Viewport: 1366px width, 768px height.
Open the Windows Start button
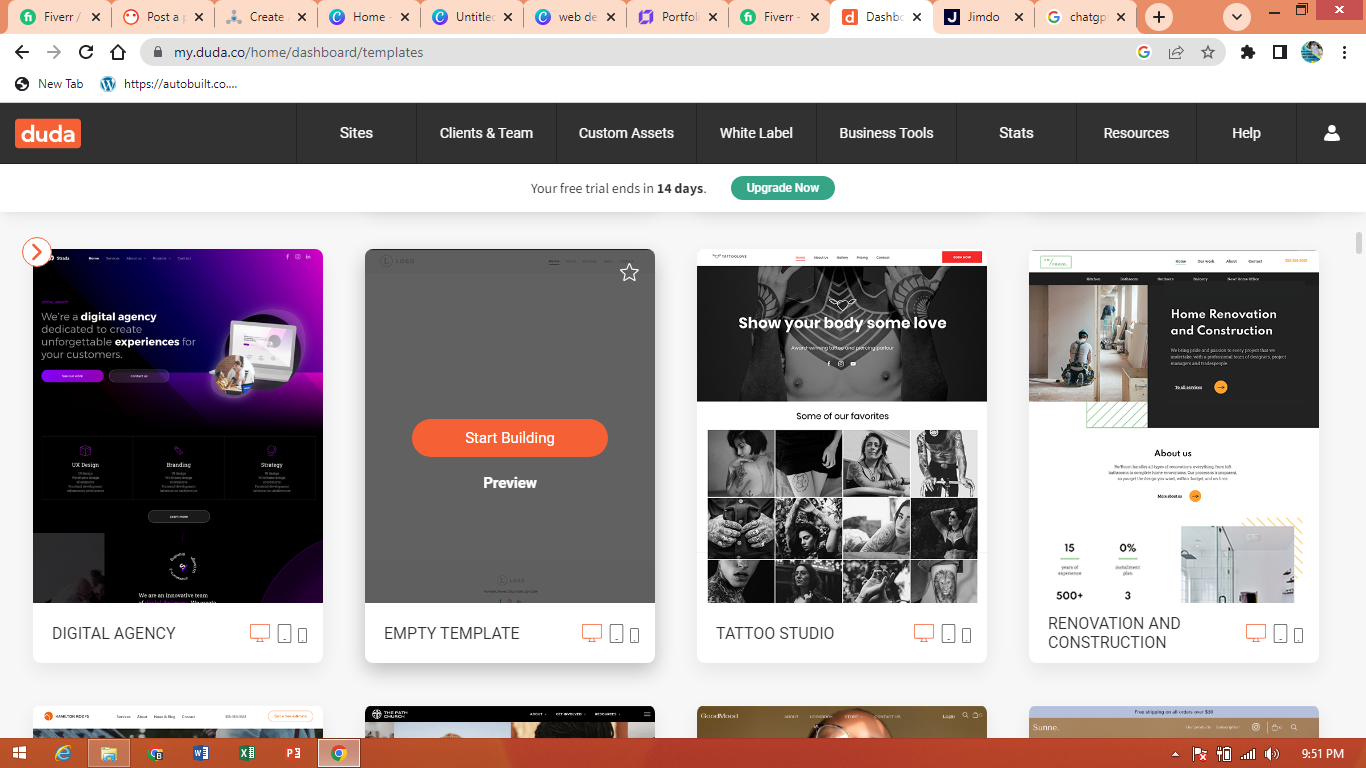point(19,753)
